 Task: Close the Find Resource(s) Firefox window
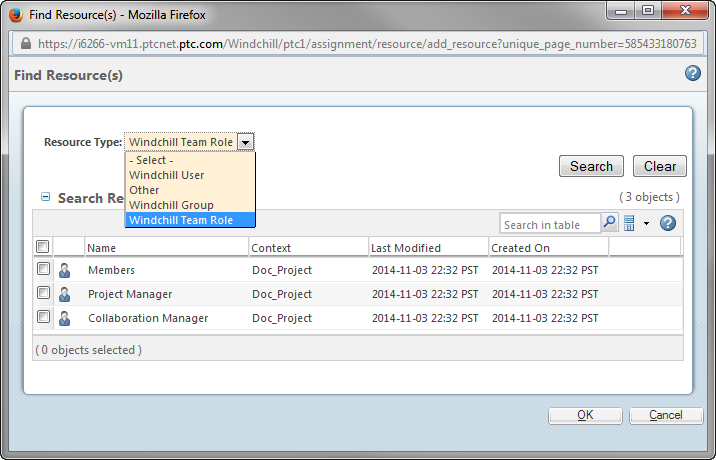point(685,10)
